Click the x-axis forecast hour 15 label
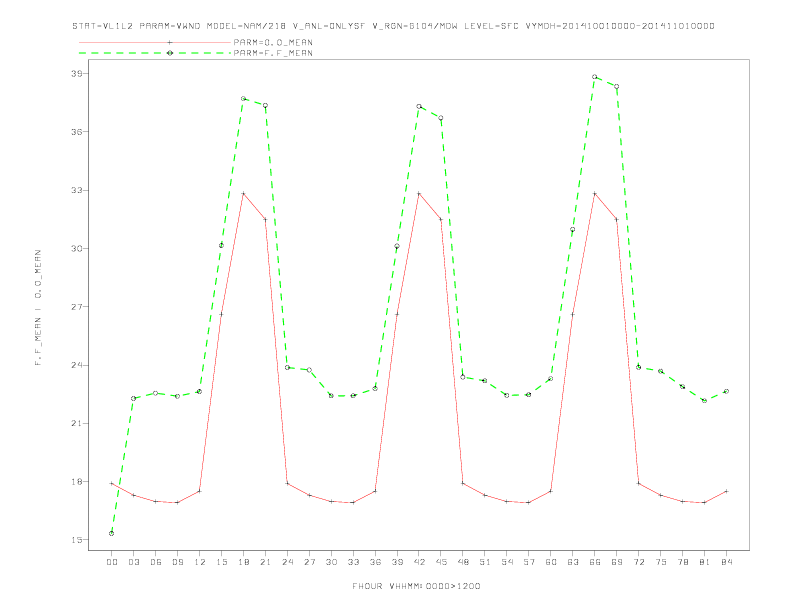This screenshot has width=792, height=612. [x=221, y=562]
